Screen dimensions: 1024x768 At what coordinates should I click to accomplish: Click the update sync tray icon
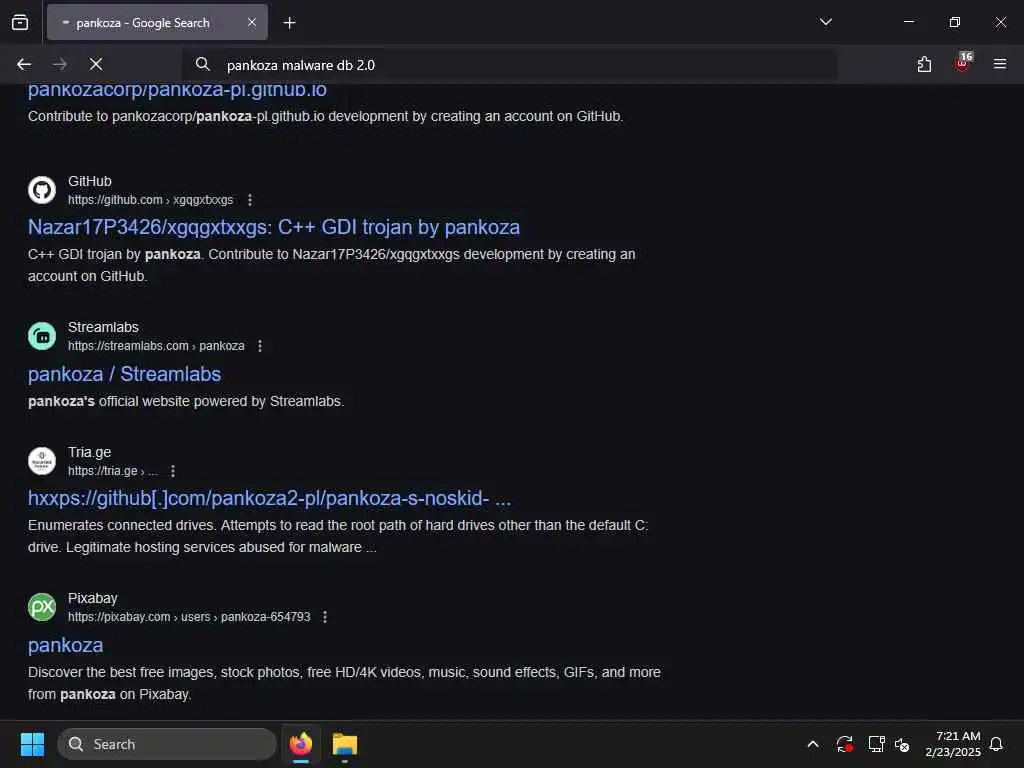(x=844, y=744)
